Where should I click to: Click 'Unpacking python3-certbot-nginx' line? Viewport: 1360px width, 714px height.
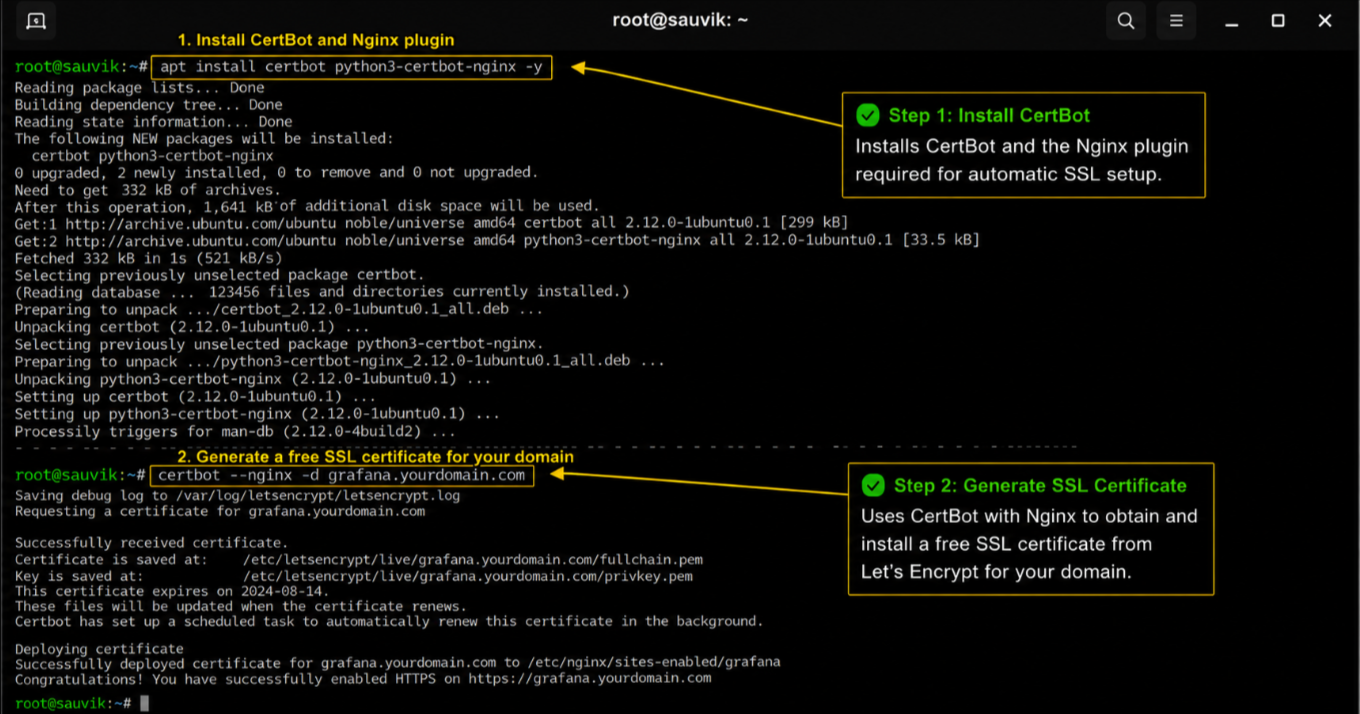click(x=253, y=380)
